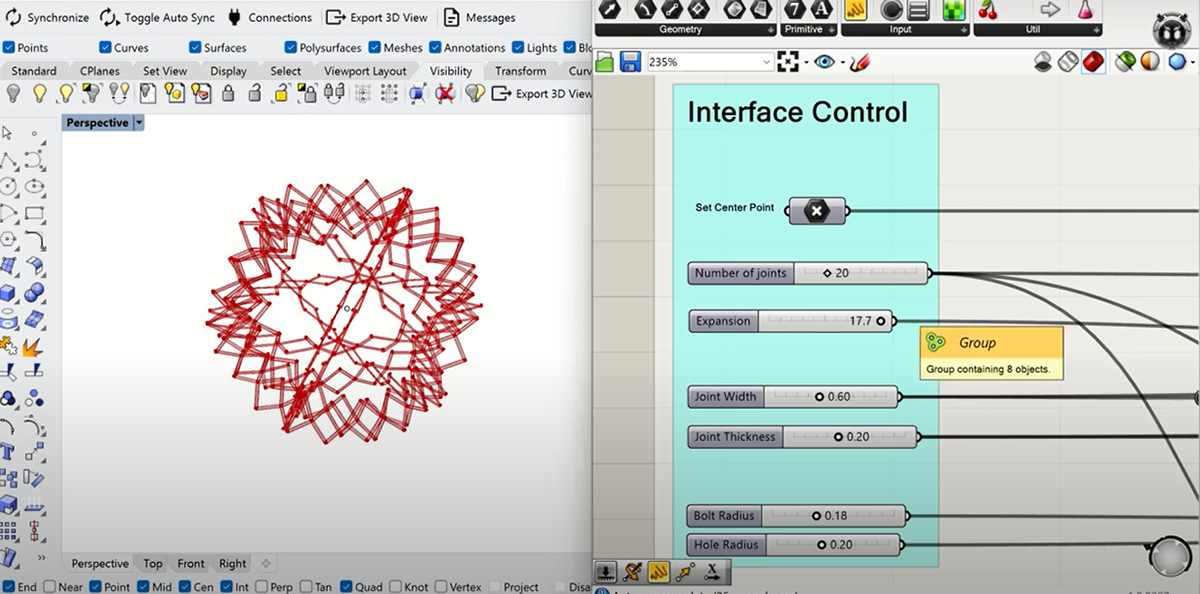Select the Rhino Box solid tool icon
The image size is (1200, 594).
tap(9, 294)
